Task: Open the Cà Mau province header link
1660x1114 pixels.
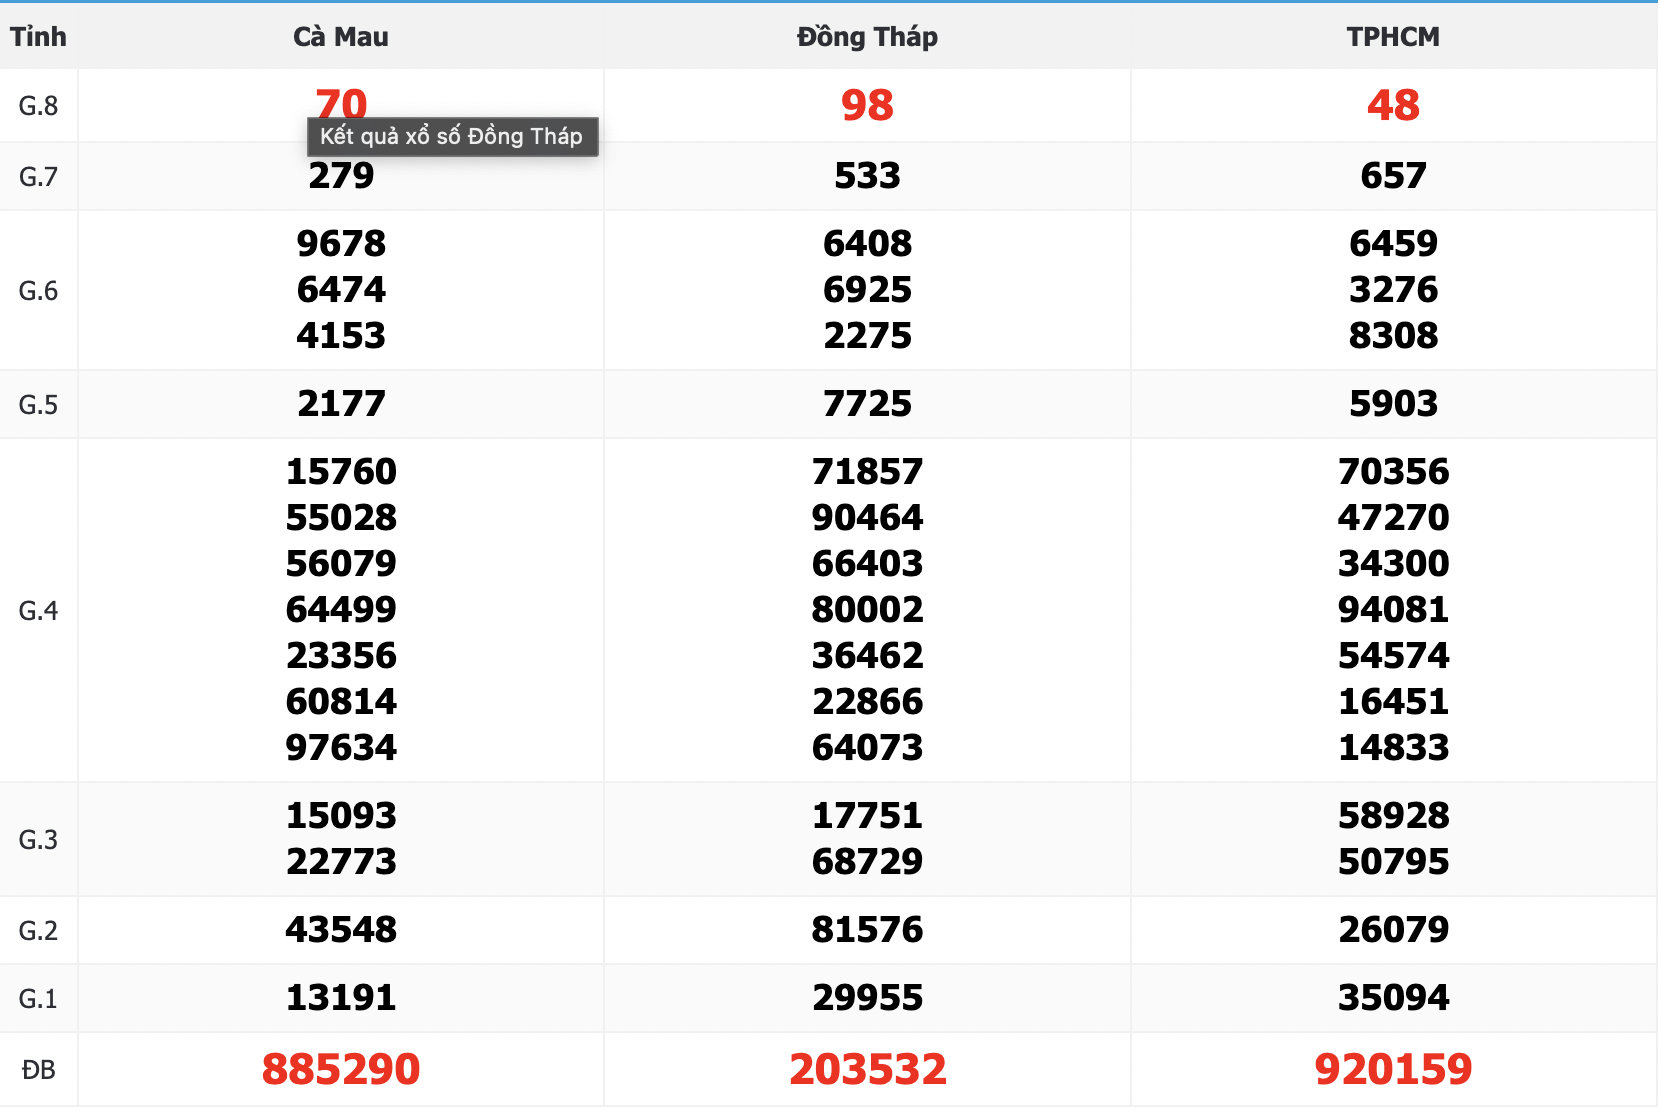Action: pyautogui.click(x=341, y=37)
